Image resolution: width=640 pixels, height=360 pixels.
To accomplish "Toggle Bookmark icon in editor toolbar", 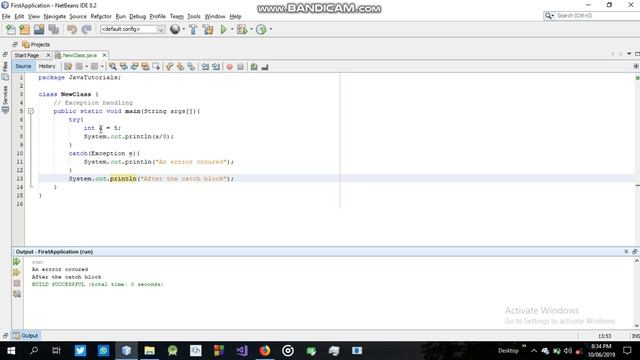I will point(191,67).
